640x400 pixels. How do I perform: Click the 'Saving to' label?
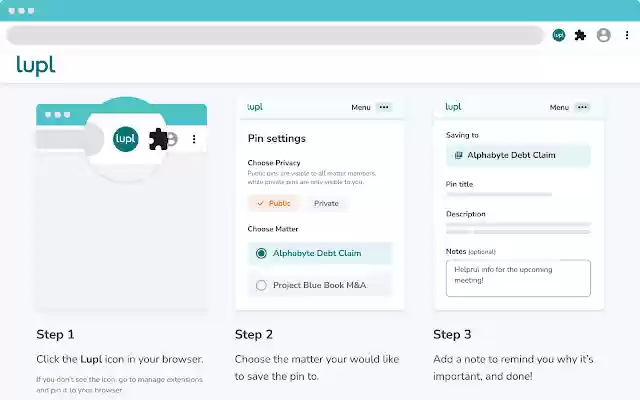tap(462, 135)
